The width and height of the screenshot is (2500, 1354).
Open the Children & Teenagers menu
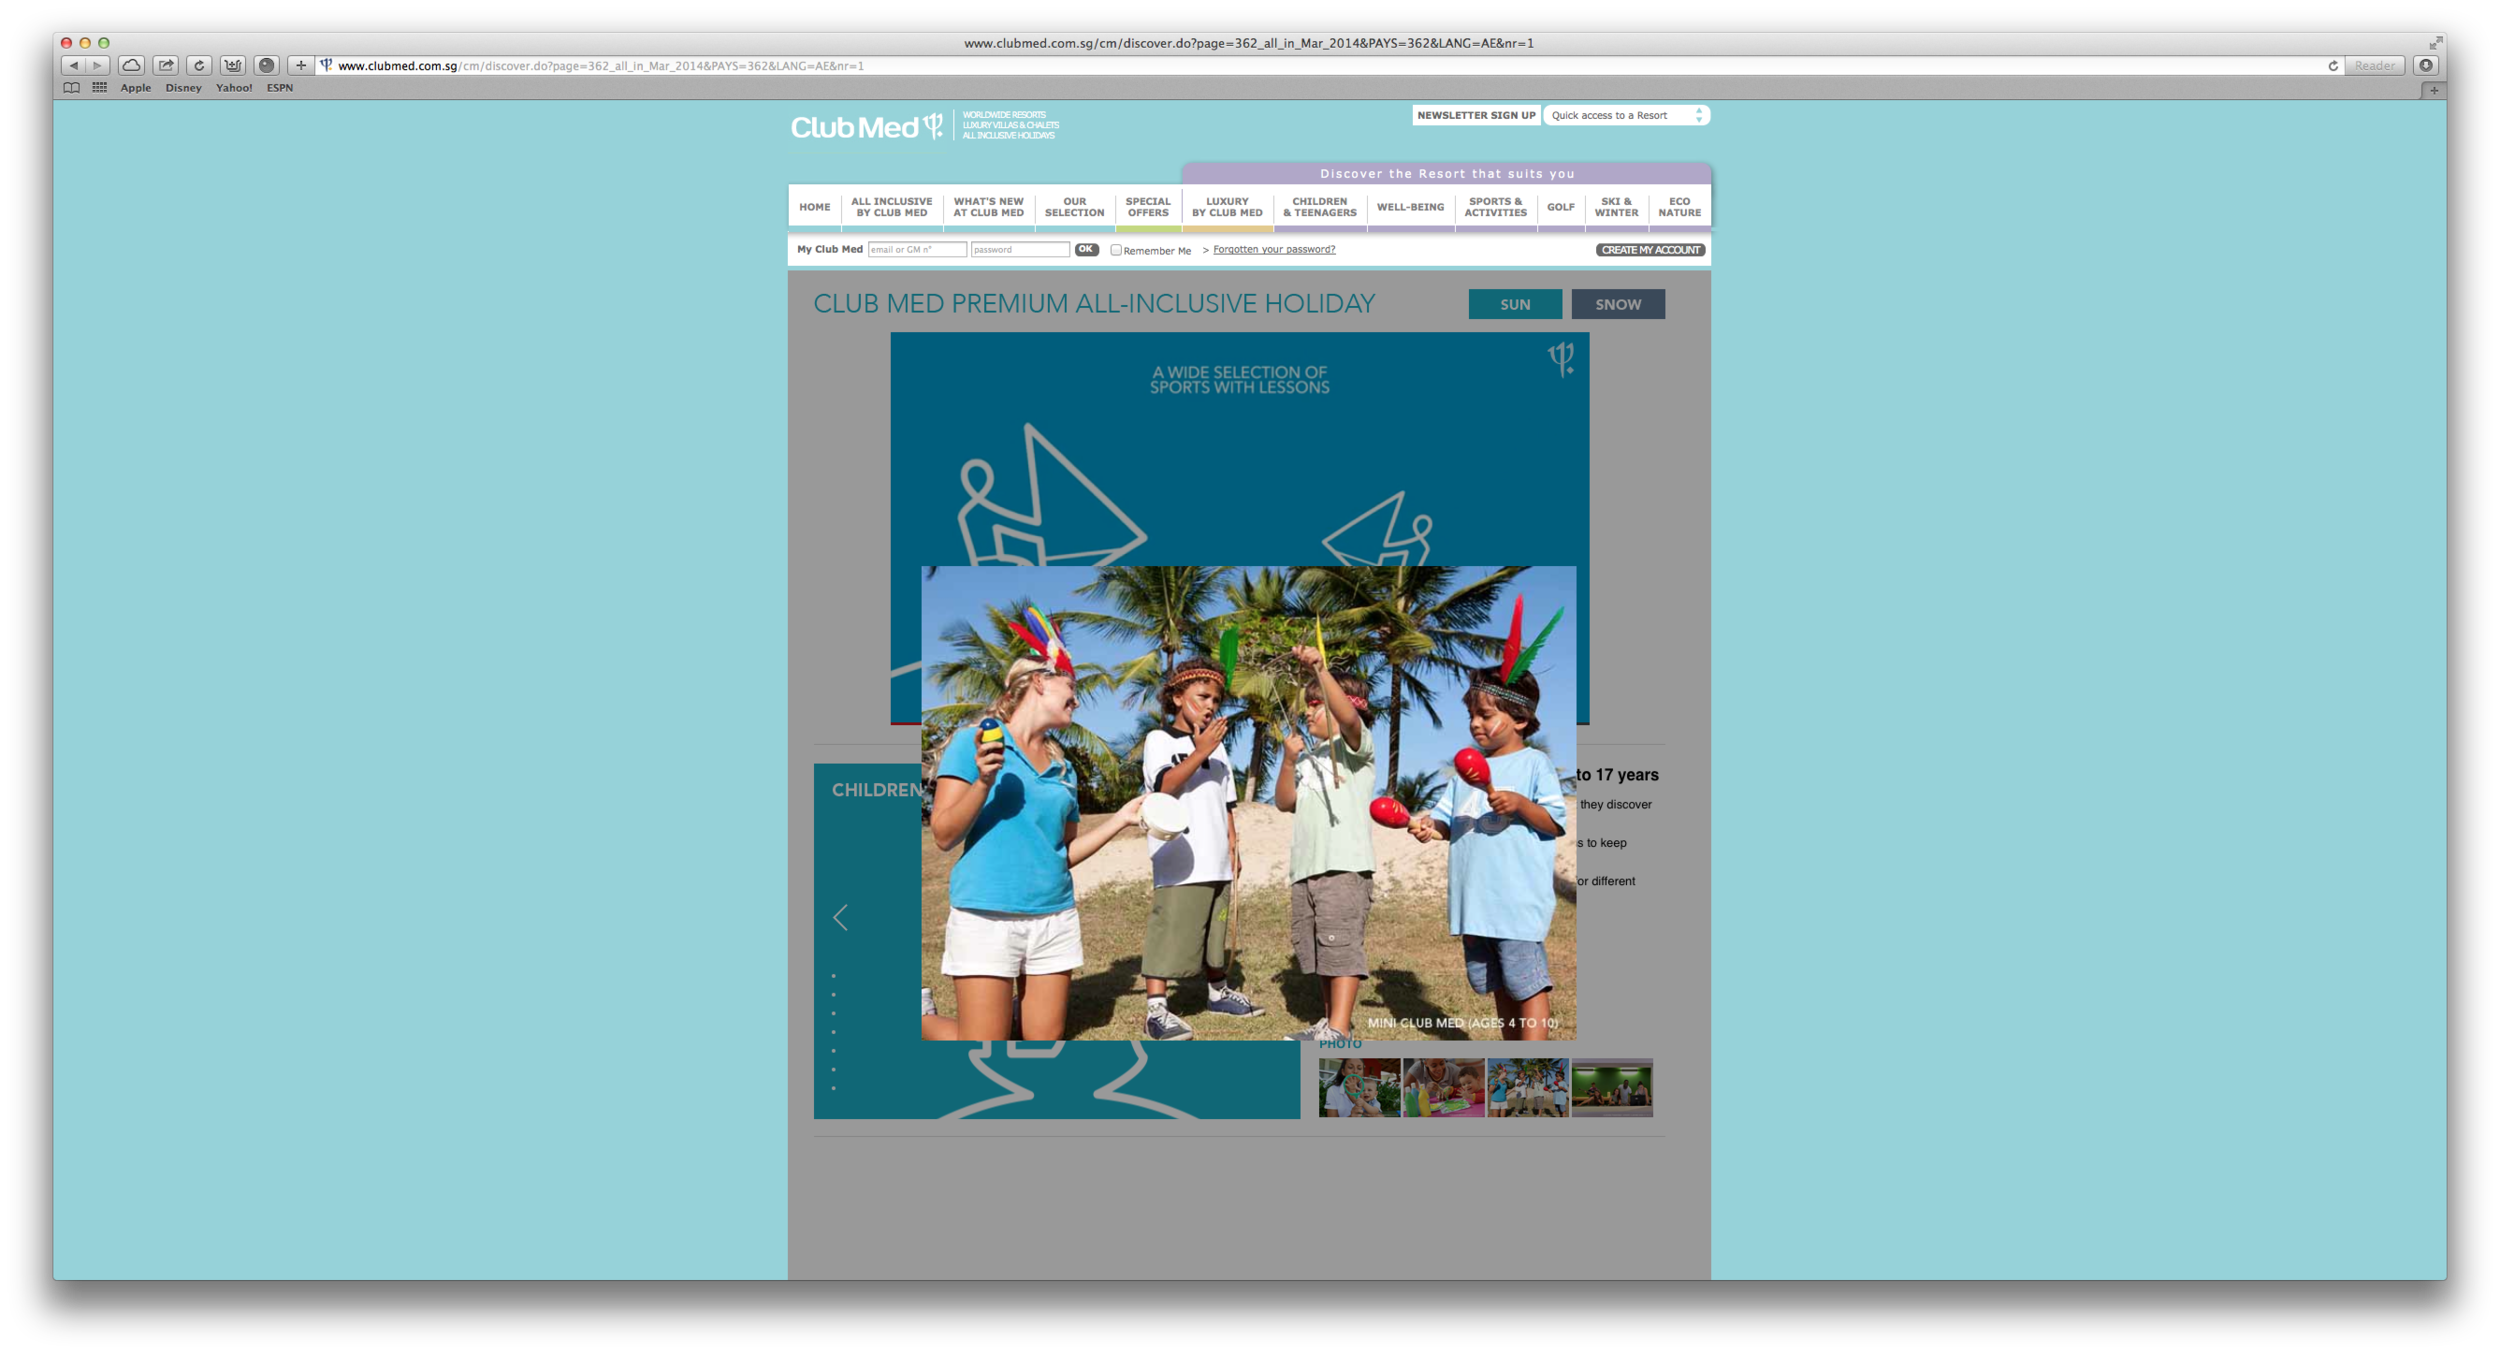tap(1319, 207)
